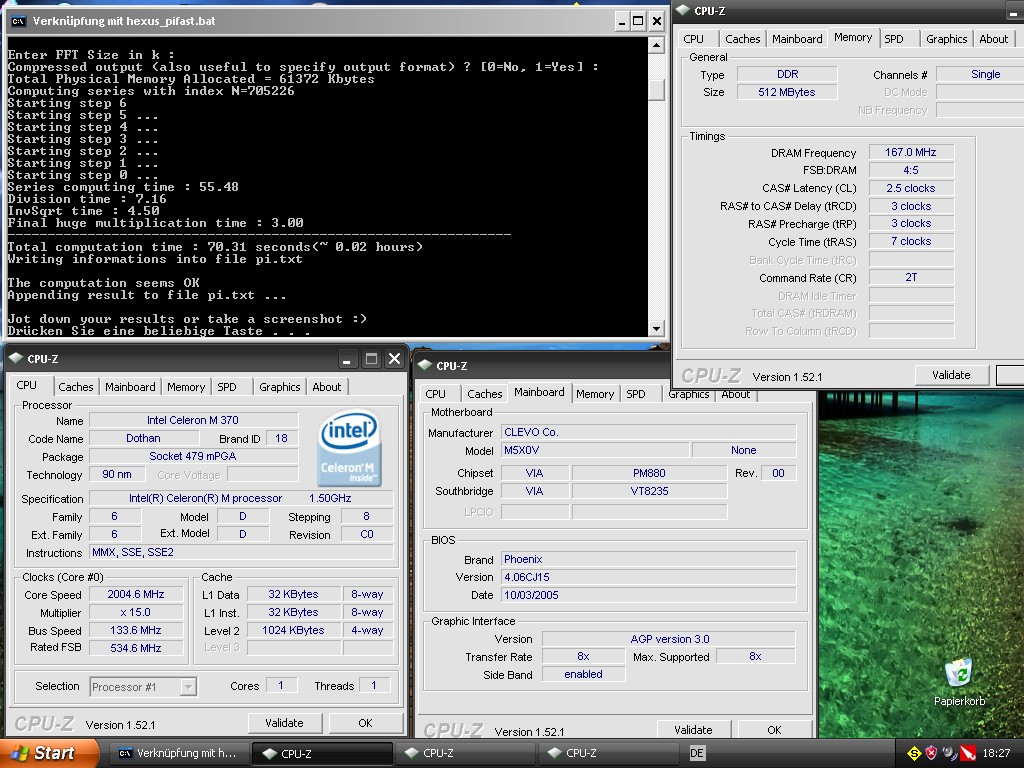Click the Multiplier value x 15.0
The image size is (1024, 768).
(x=136, y=613)
